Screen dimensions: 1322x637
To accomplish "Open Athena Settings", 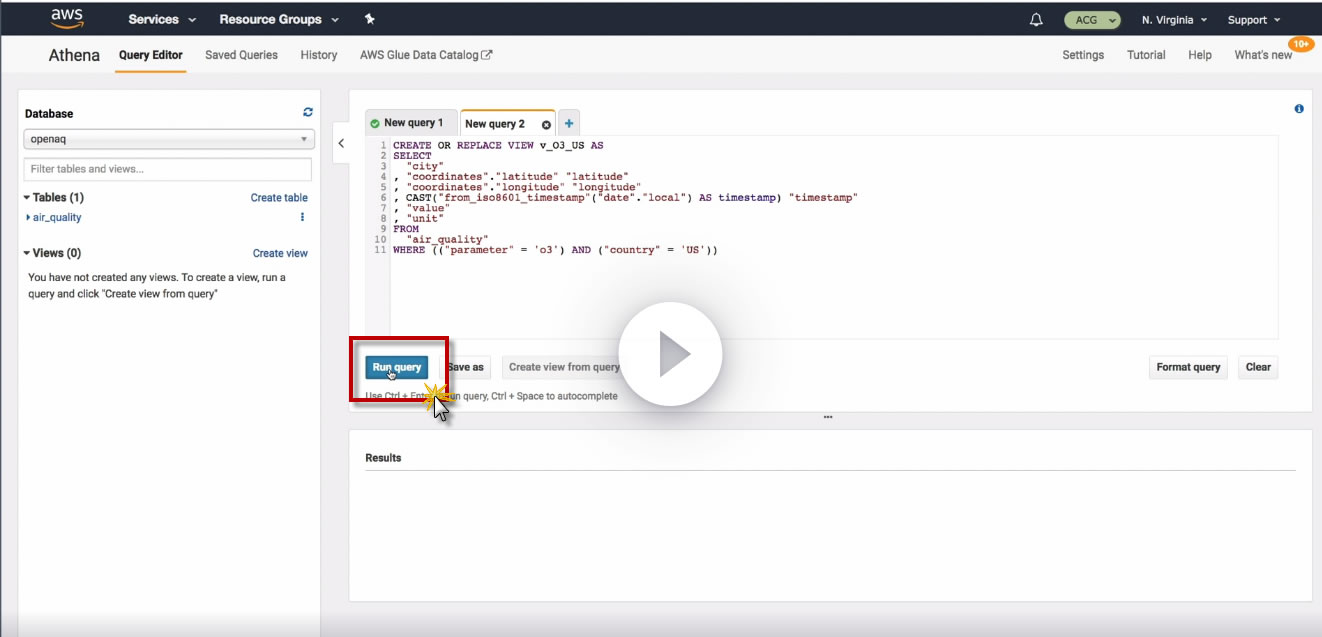I will [x=1083, y=55].
